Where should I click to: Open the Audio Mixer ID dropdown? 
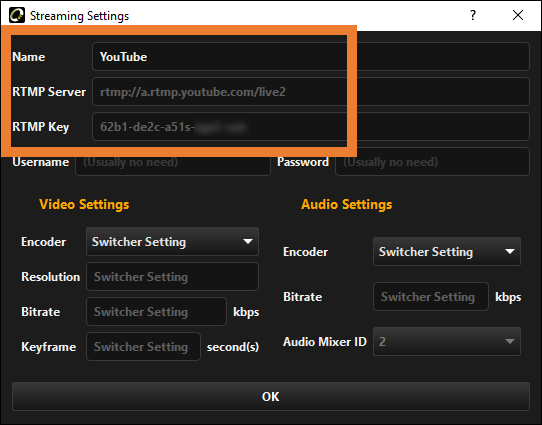point(447,341)
